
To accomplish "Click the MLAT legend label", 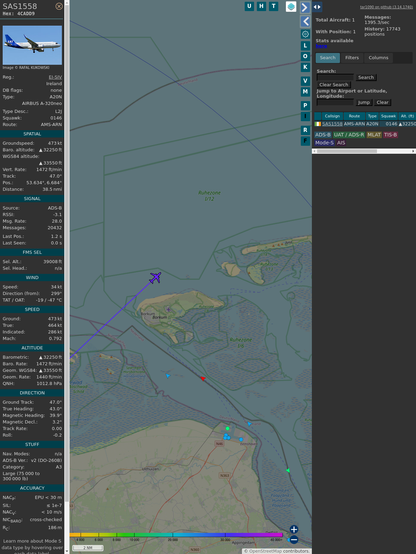I will tap(374, 135).
